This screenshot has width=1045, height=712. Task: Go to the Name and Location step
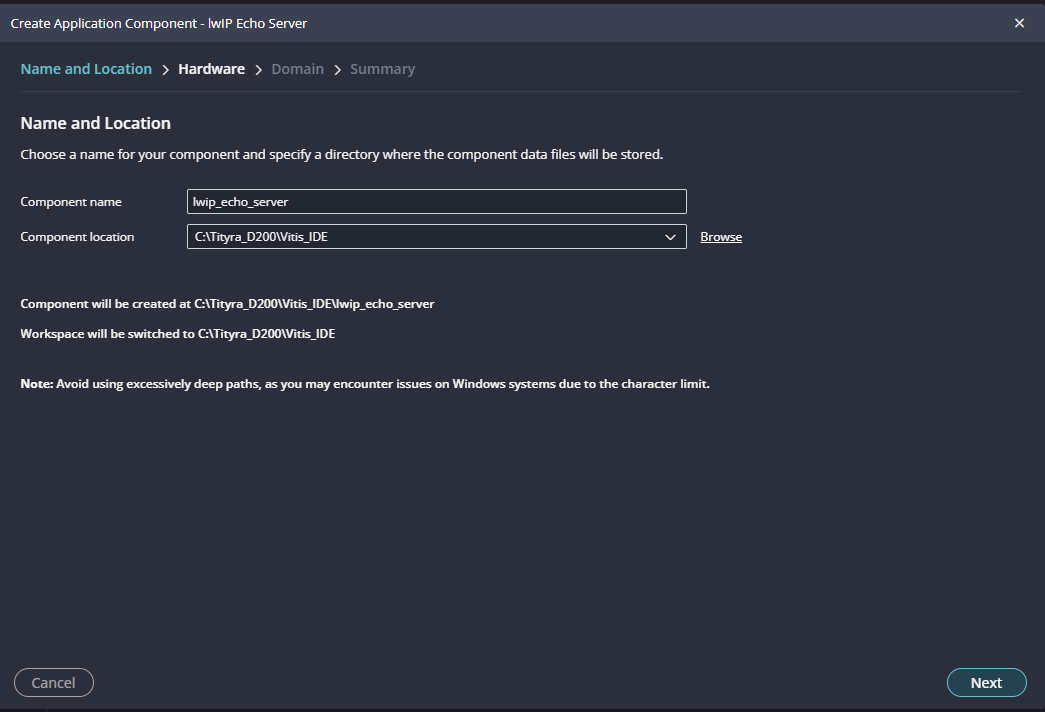86,69
